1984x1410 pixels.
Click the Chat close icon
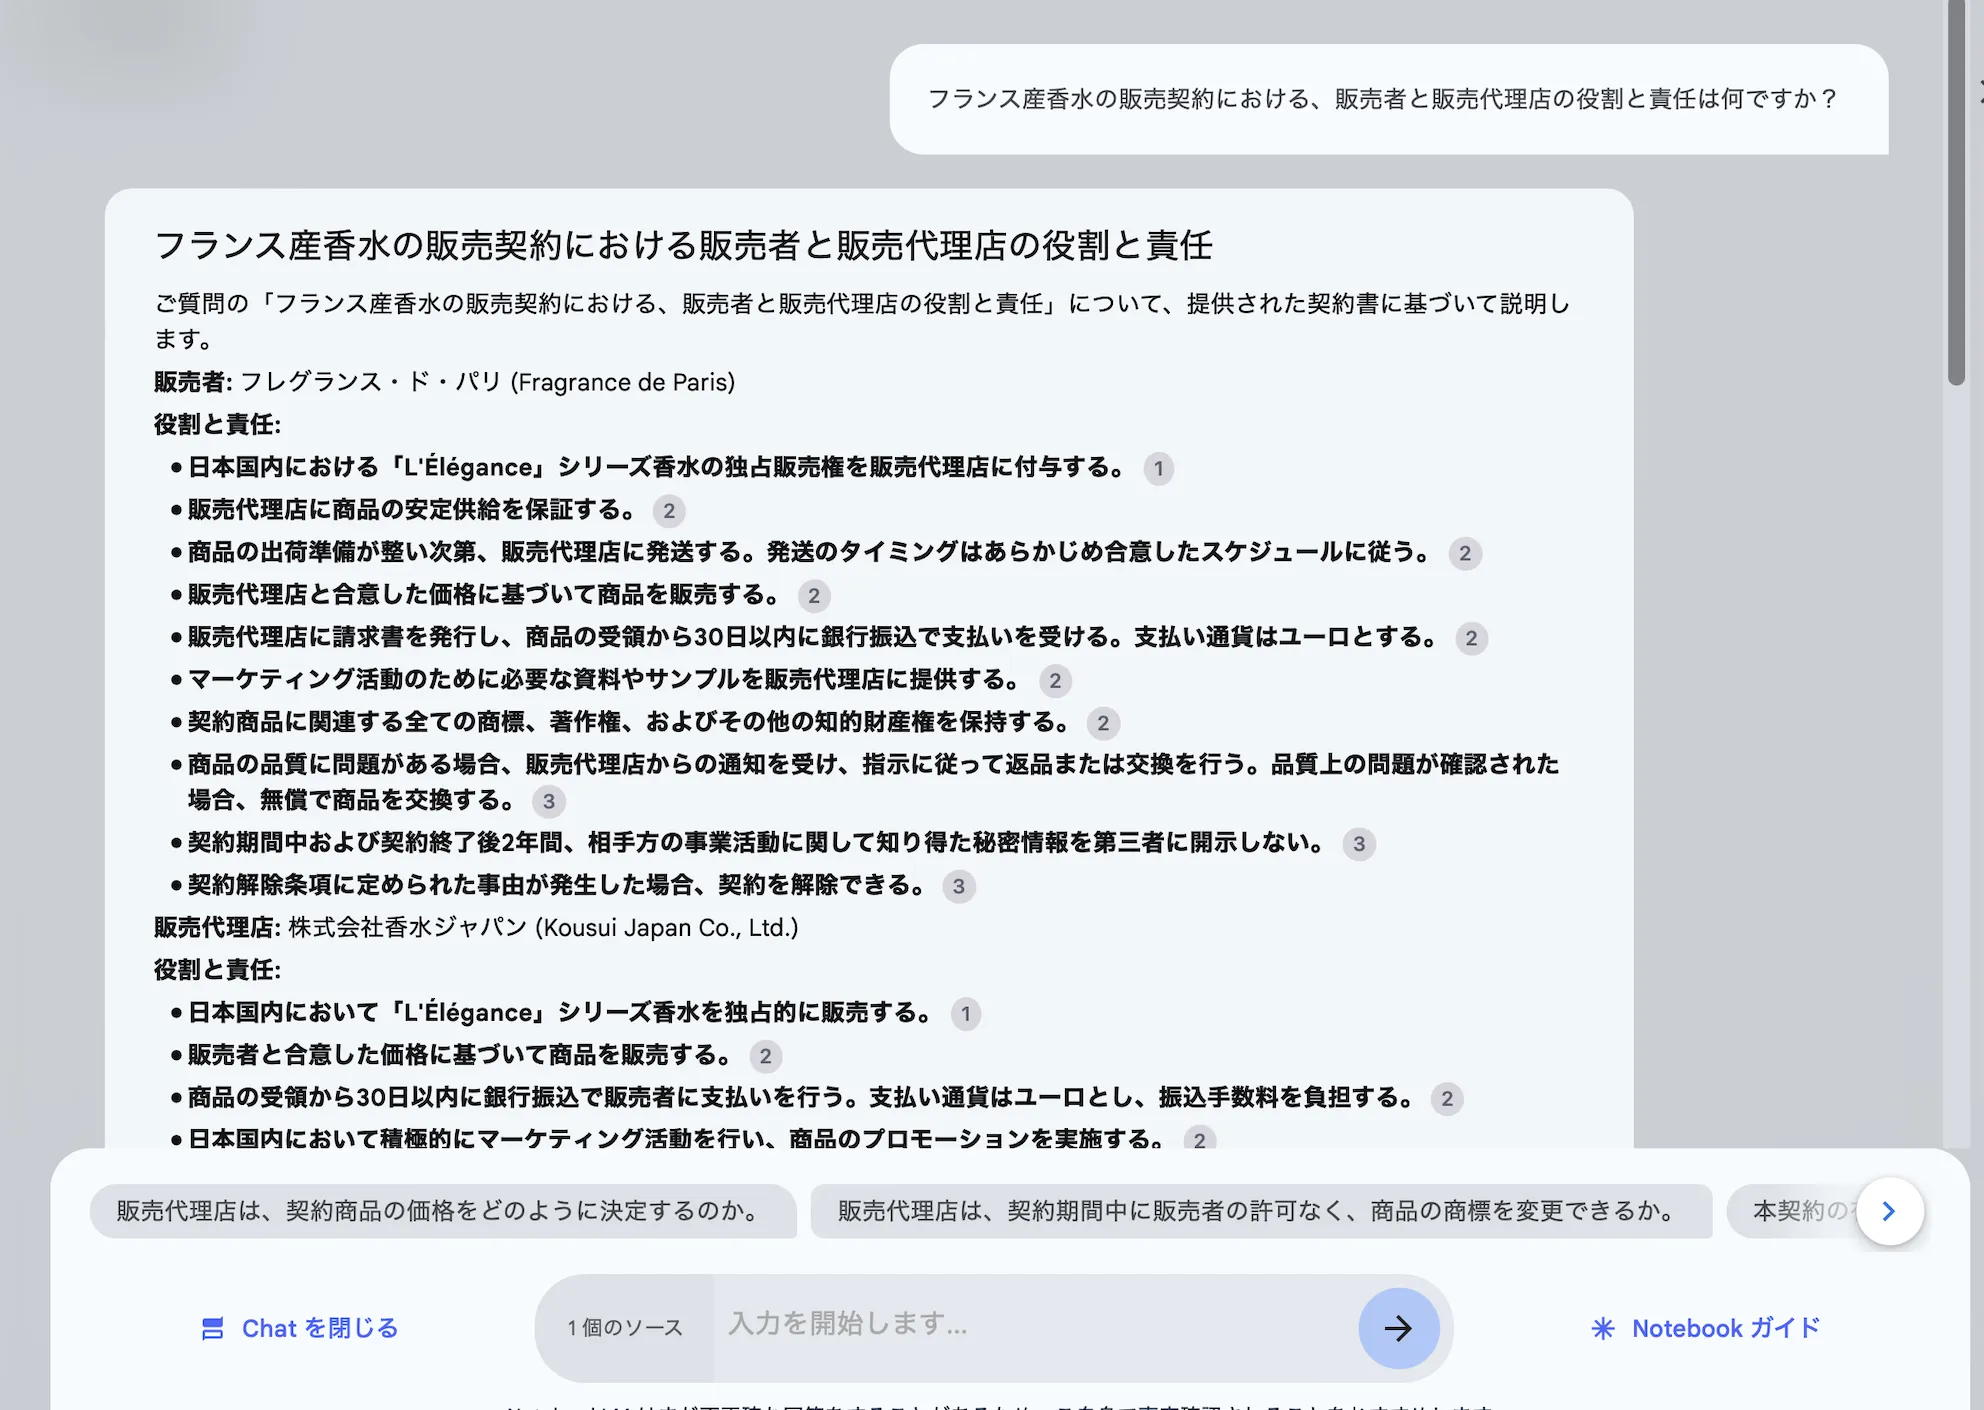click(213, 1328)
